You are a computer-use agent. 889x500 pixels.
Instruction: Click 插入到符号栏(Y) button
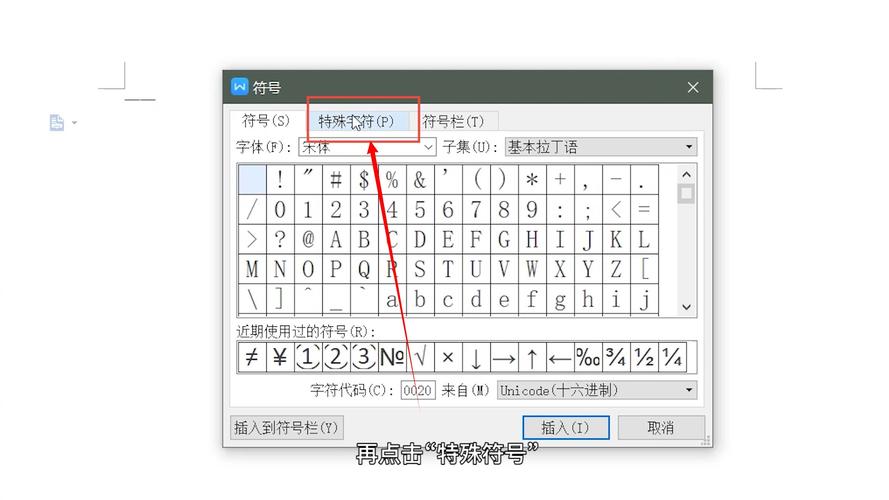pyautogui.click(x=286, y=427)
